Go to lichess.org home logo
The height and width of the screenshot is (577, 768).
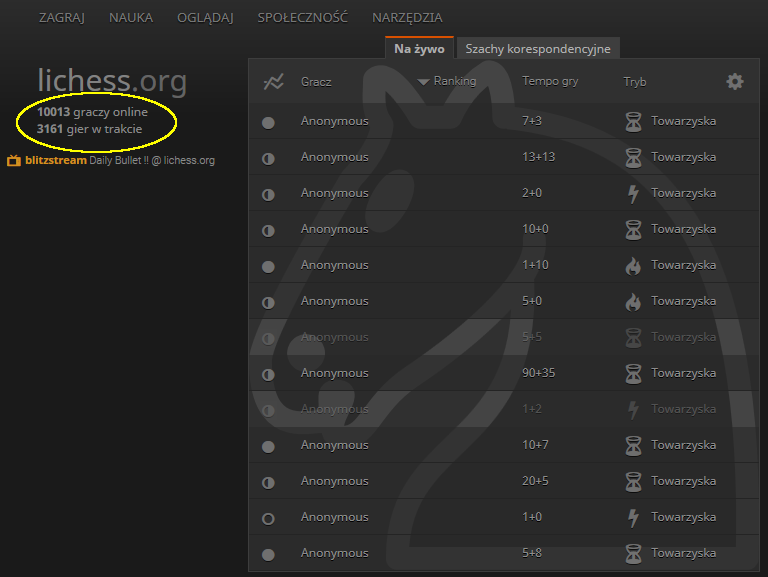tap(112, 80)
